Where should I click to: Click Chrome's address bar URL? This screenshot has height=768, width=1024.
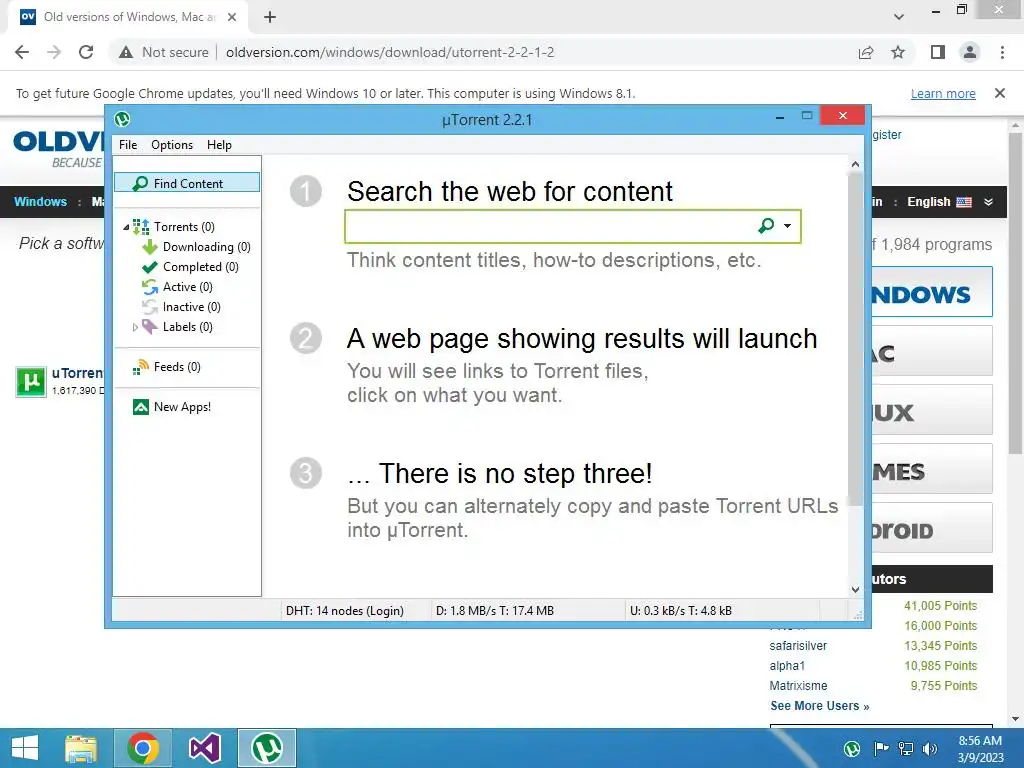390,52
